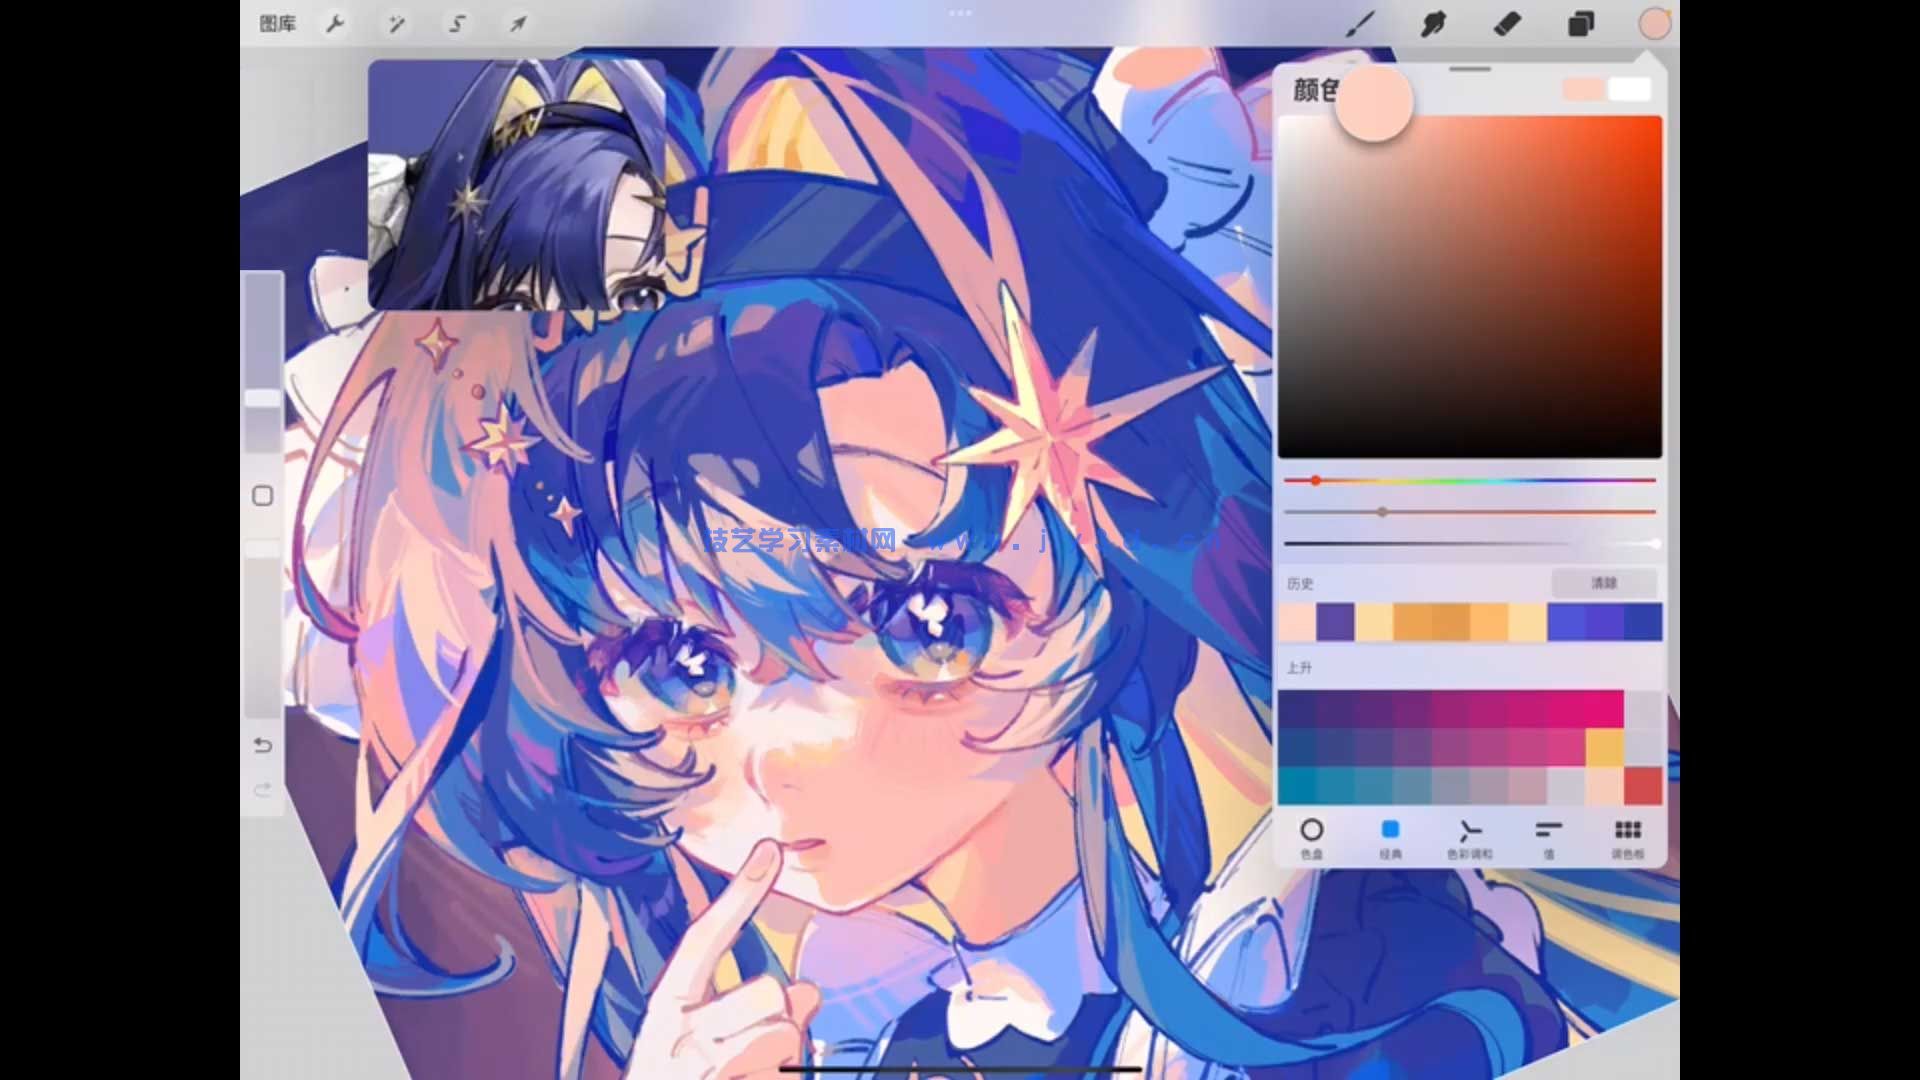1920x1080 pixels.
Task: Click the undo arrow in the sidebar
Action: coord(263,745)
